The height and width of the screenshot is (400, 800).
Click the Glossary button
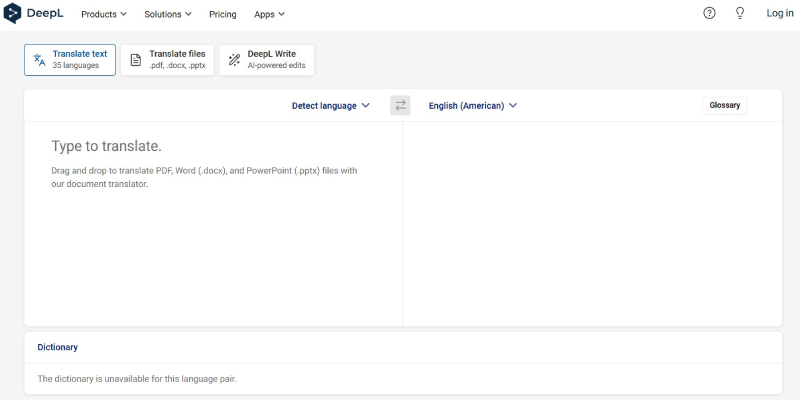point(724,105)
